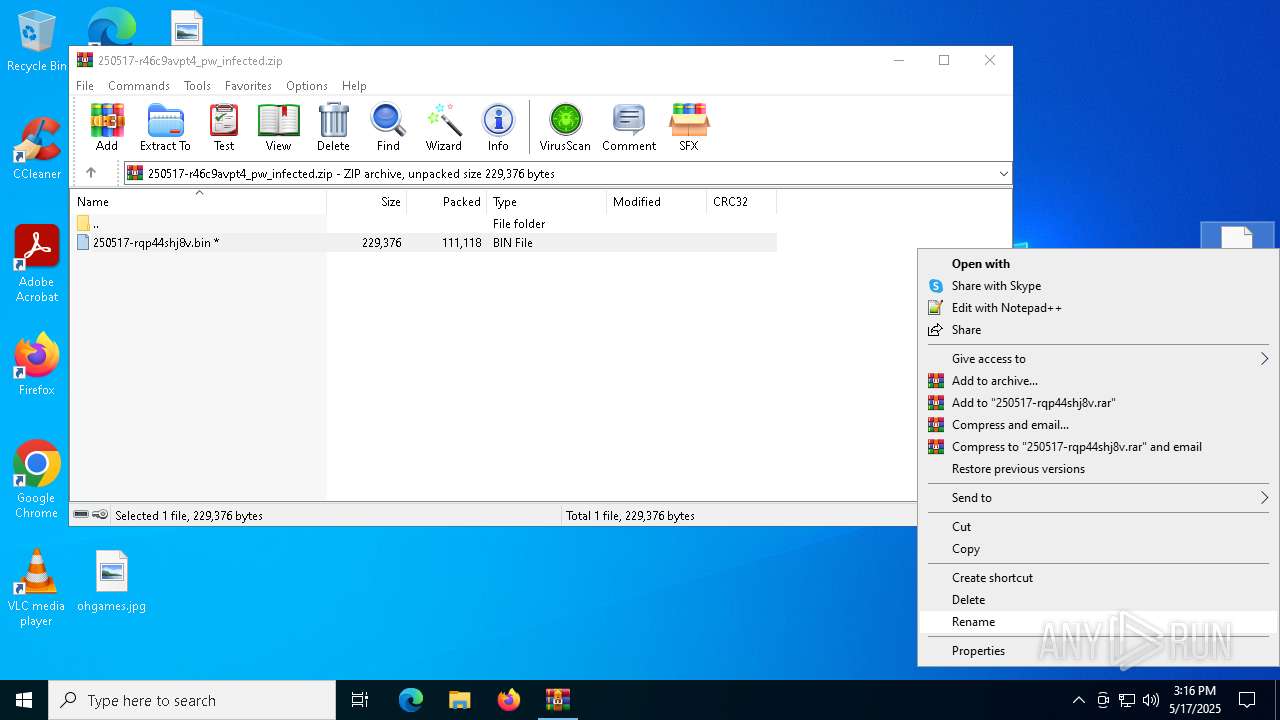Open the notification center icon
1280x720 pixels.
[x=1247, y=700]
